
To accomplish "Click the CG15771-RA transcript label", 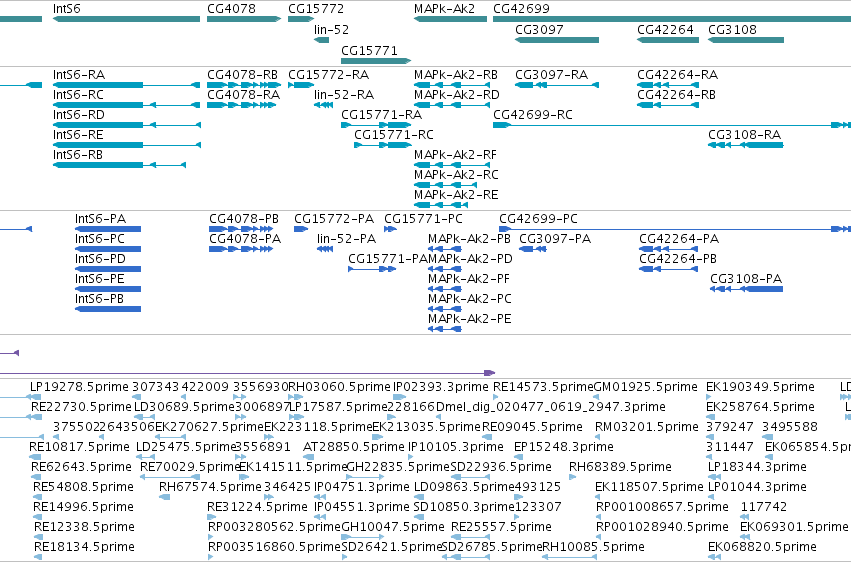I will pyautogui.click(x=382, y=115).
